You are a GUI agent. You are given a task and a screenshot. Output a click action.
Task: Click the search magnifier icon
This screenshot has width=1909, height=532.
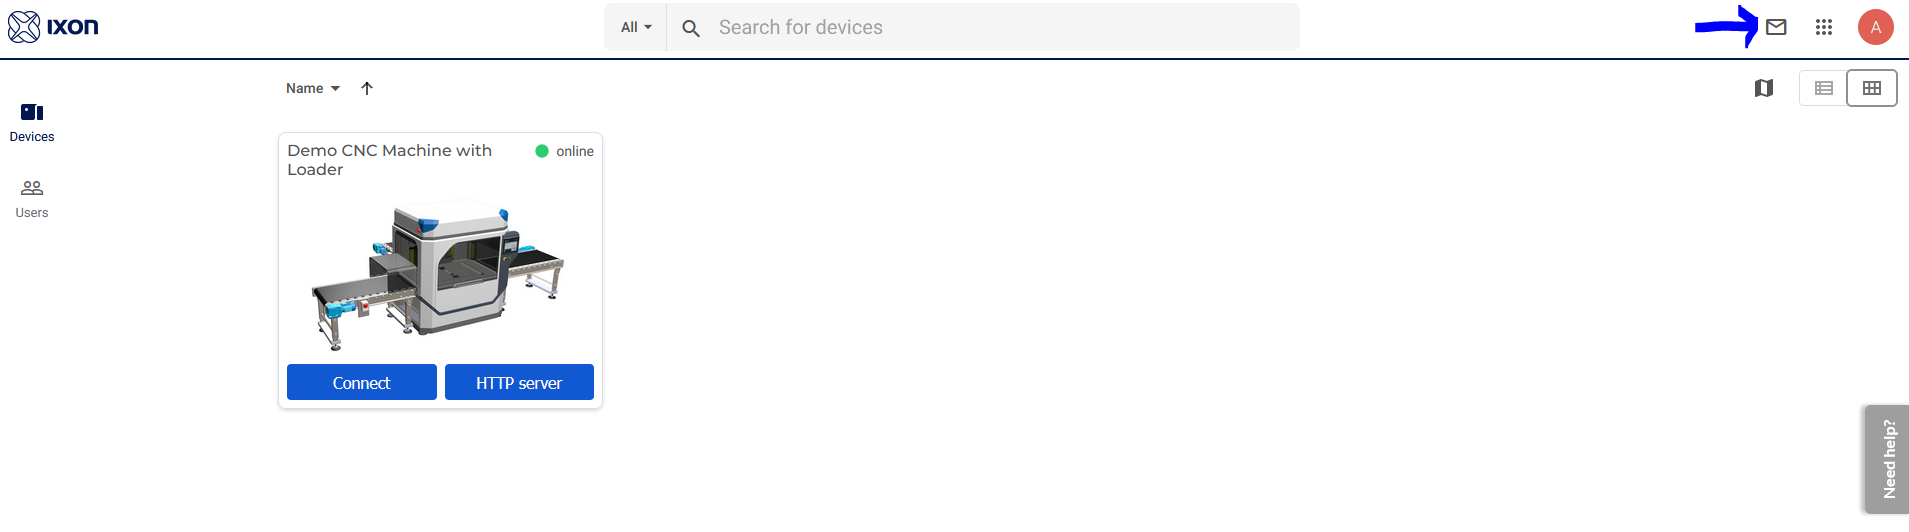[691, 28]
